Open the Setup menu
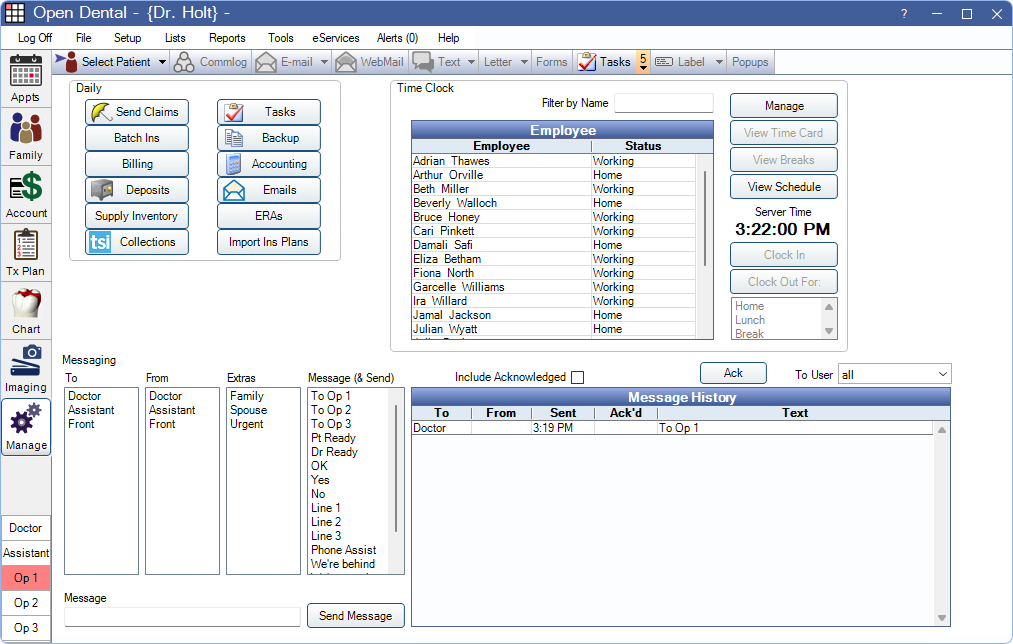The height and width of the screenshot is (644, 1013). [127, 38]
